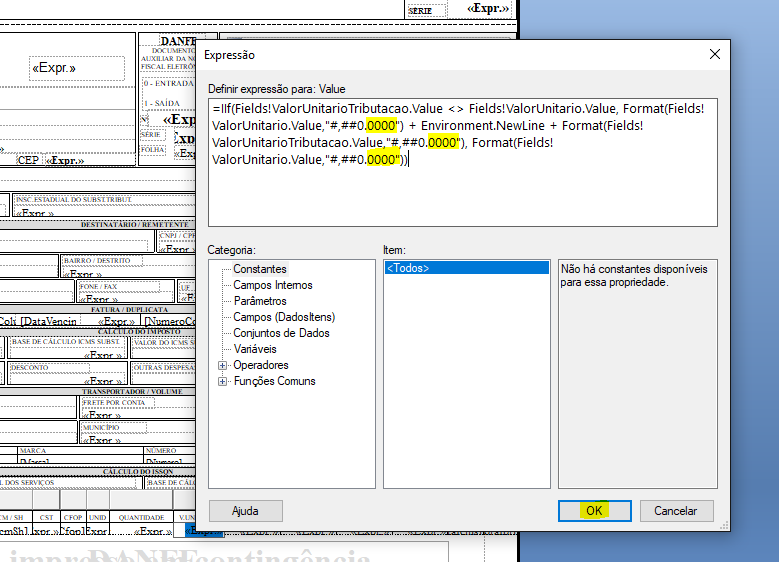Click the Cancelar button
The height and width of the screenshot is (562, 779).
pyautogui.click(x=675, y=510)
